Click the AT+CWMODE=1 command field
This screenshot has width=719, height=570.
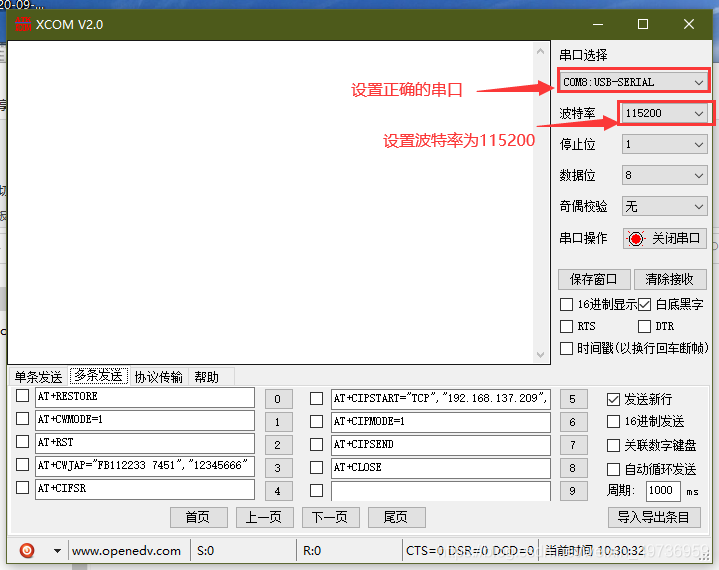[145, 420]
